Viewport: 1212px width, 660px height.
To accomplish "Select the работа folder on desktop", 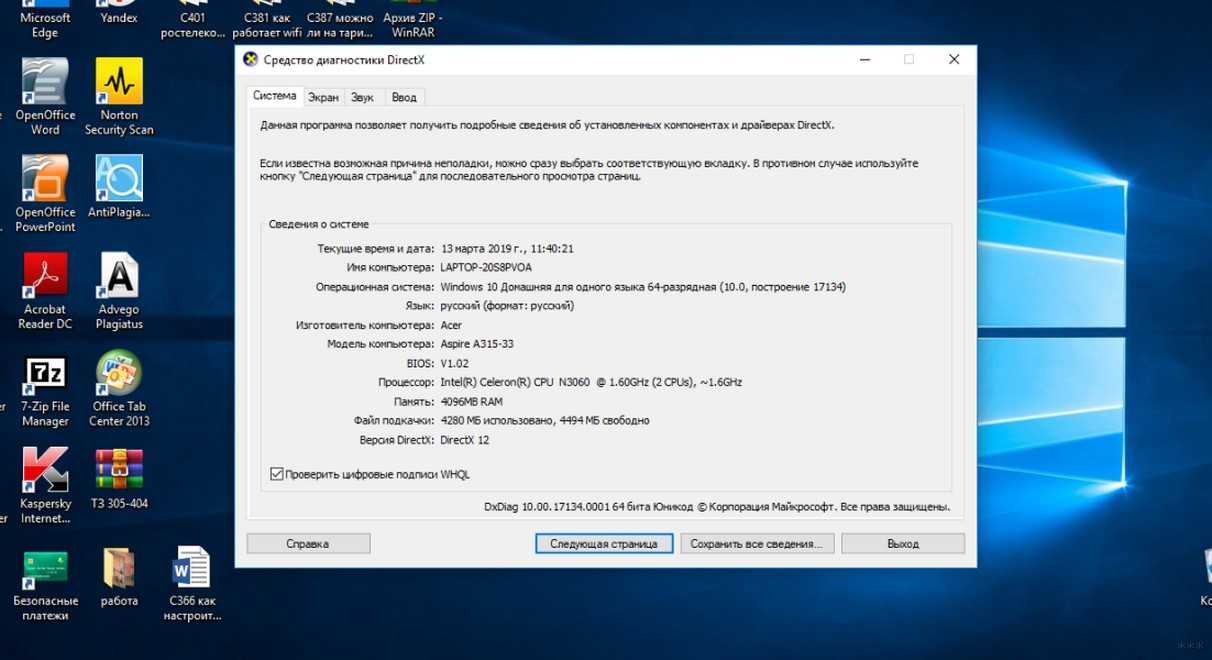I will click(119, 570).
